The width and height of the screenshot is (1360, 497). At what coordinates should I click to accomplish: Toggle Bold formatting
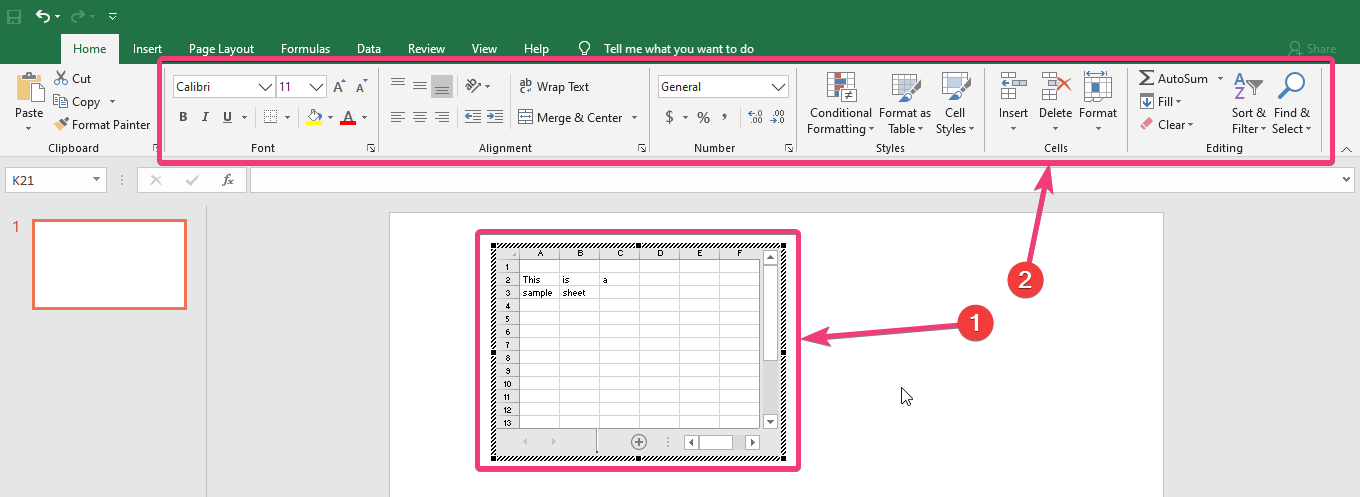pos(183,118)
